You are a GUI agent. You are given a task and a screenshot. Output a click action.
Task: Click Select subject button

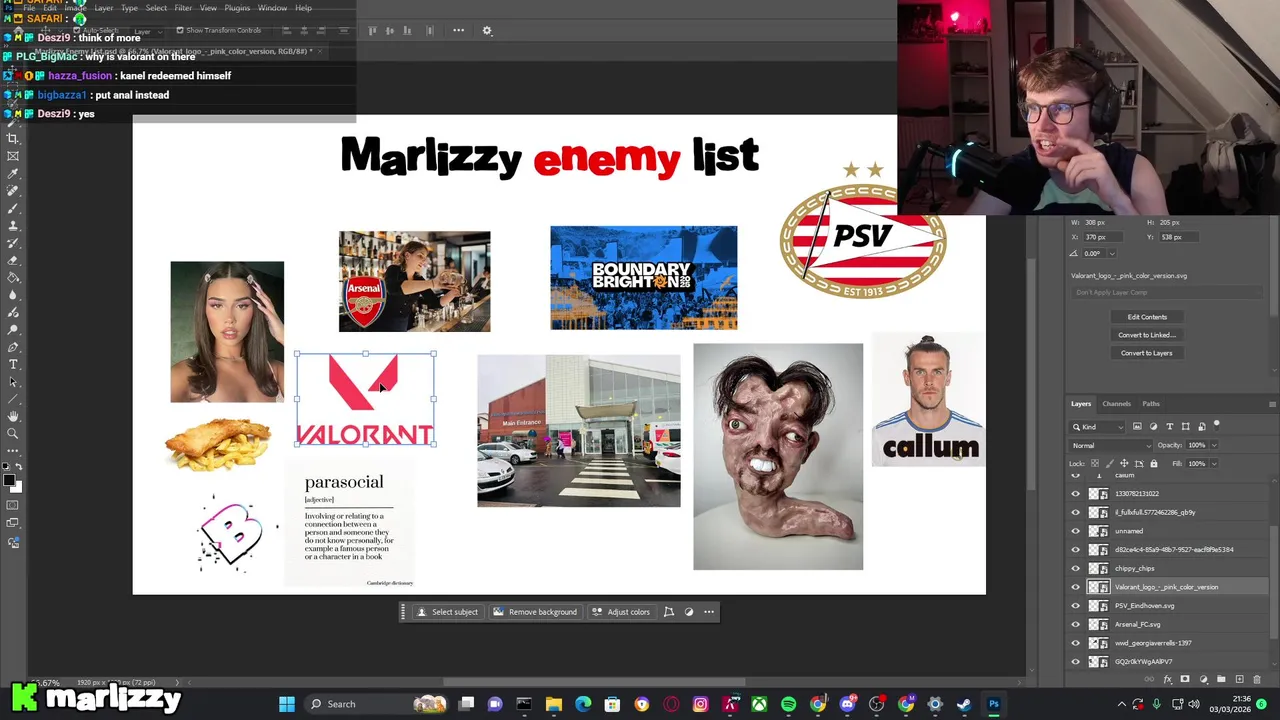pyautogui.click(x=447, y=612)
